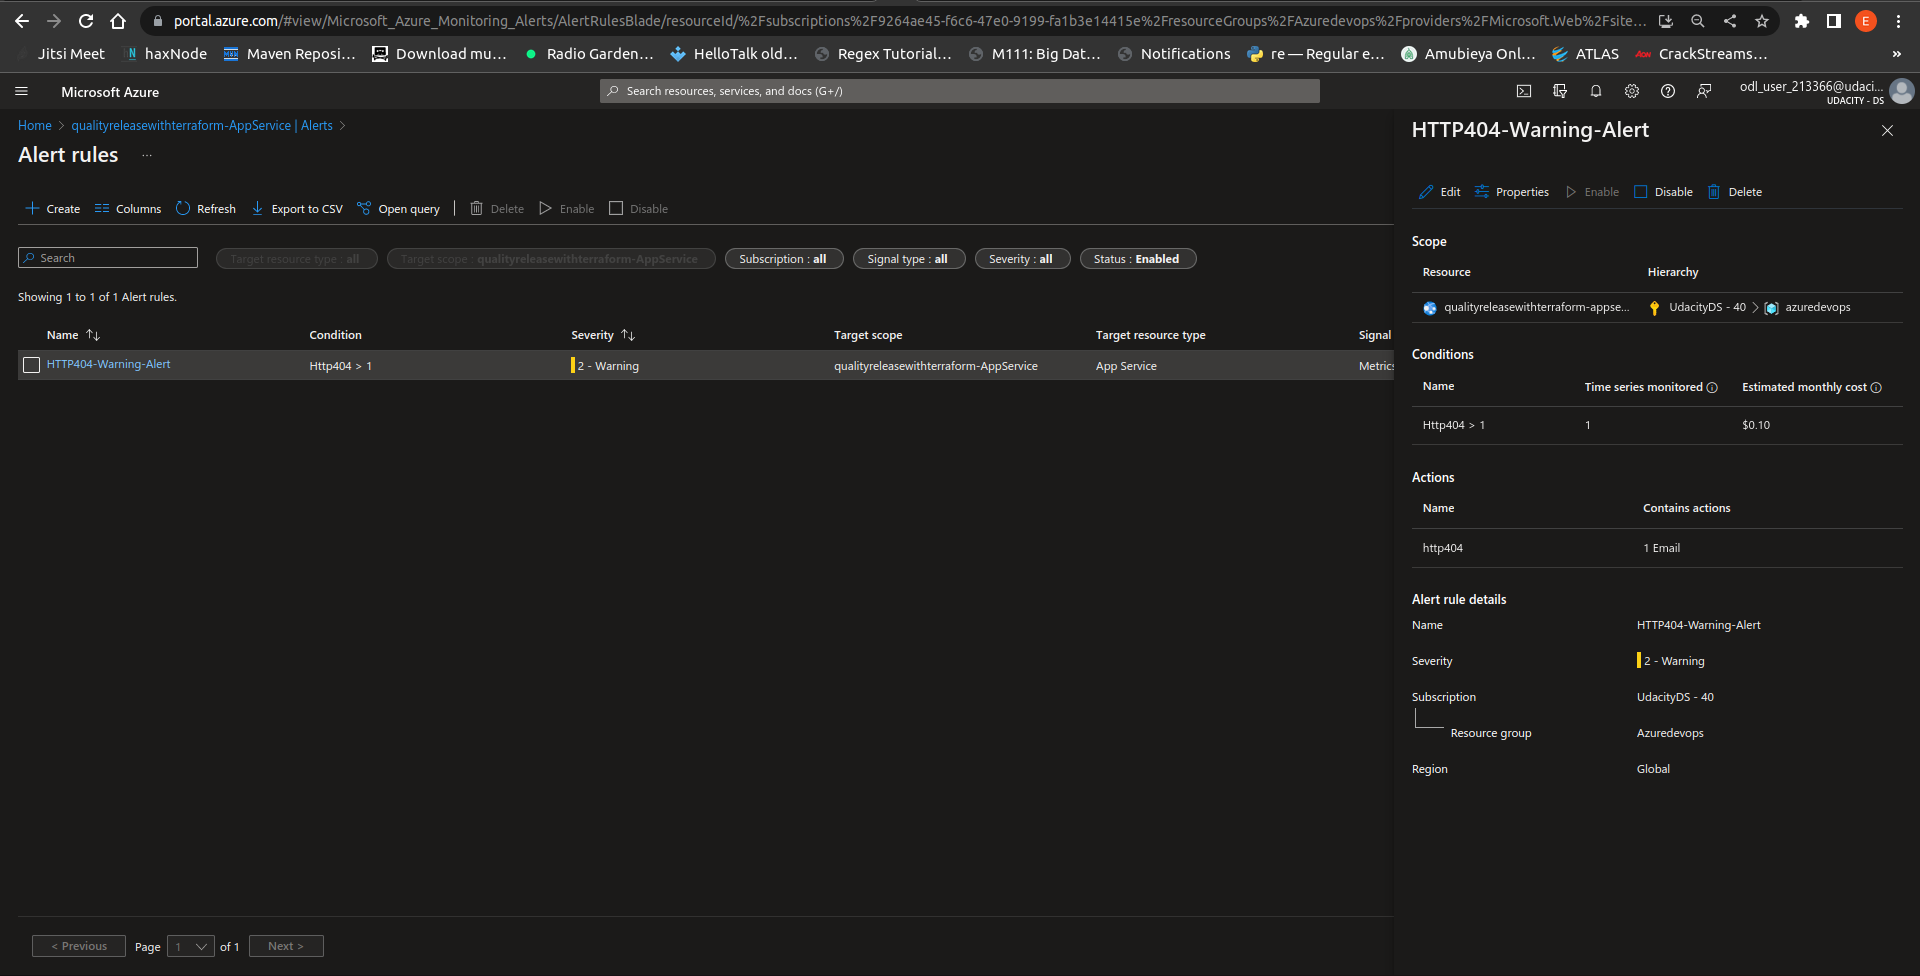Open browser extensions puzzle icon
Viewport: 1920px width, 976px height.
(x=1802, y=21)
